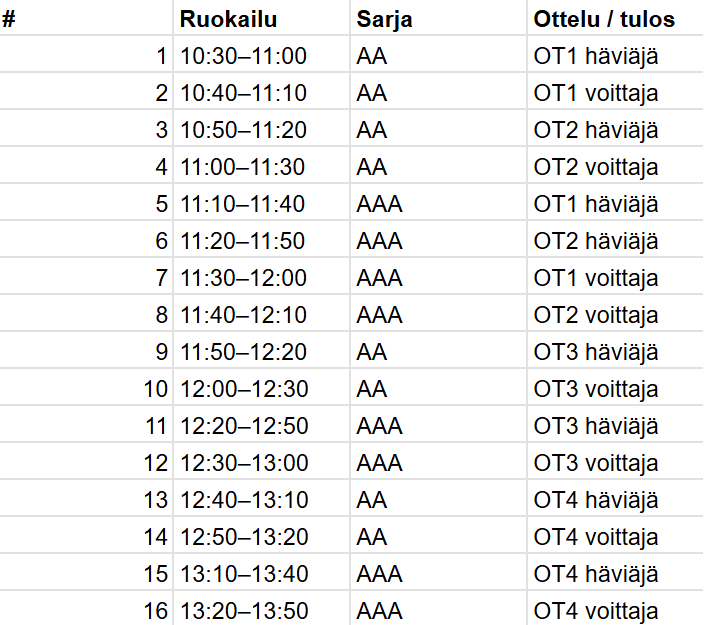Select the # header cell

(x=86, y=18)
